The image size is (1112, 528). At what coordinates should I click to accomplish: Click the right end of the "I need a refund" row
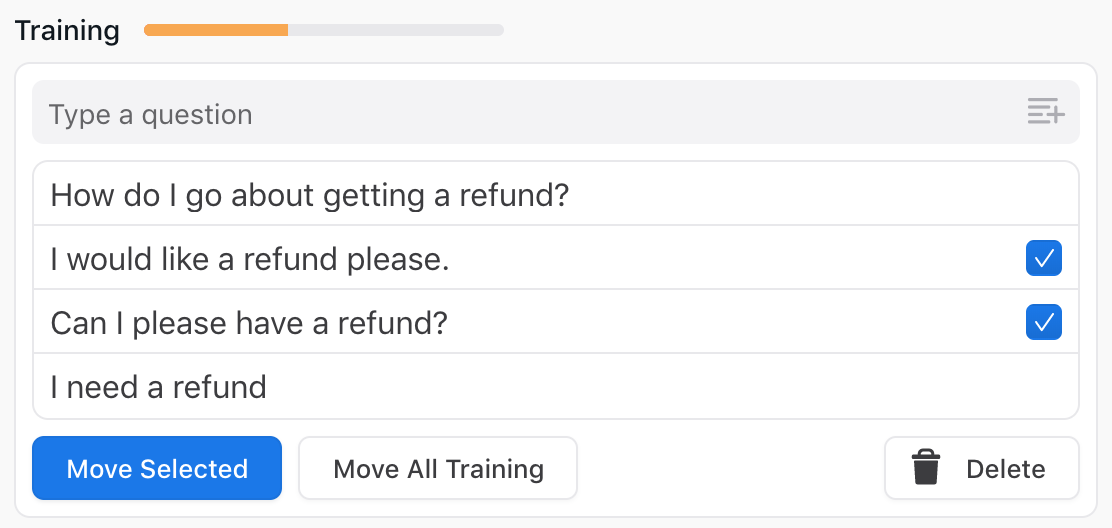[1040, 387]
